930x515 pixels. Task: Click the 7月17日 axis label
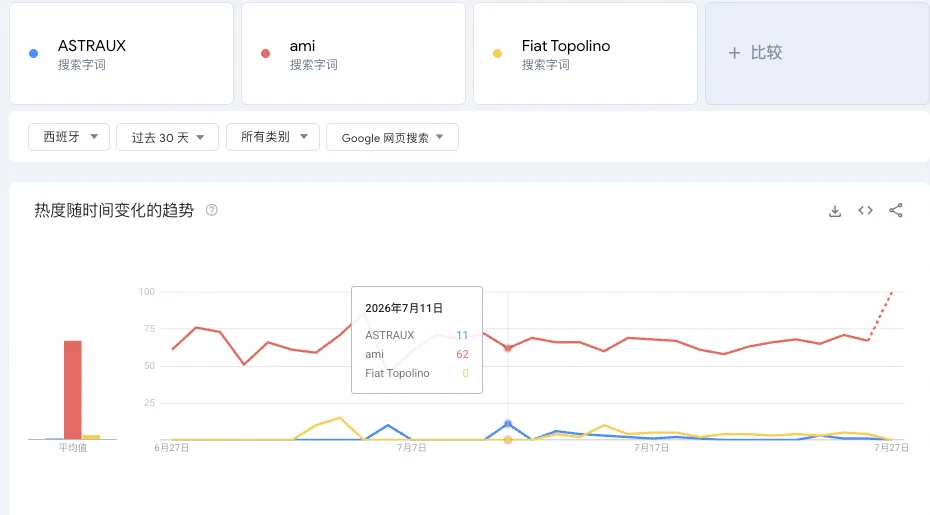point(651,447)
